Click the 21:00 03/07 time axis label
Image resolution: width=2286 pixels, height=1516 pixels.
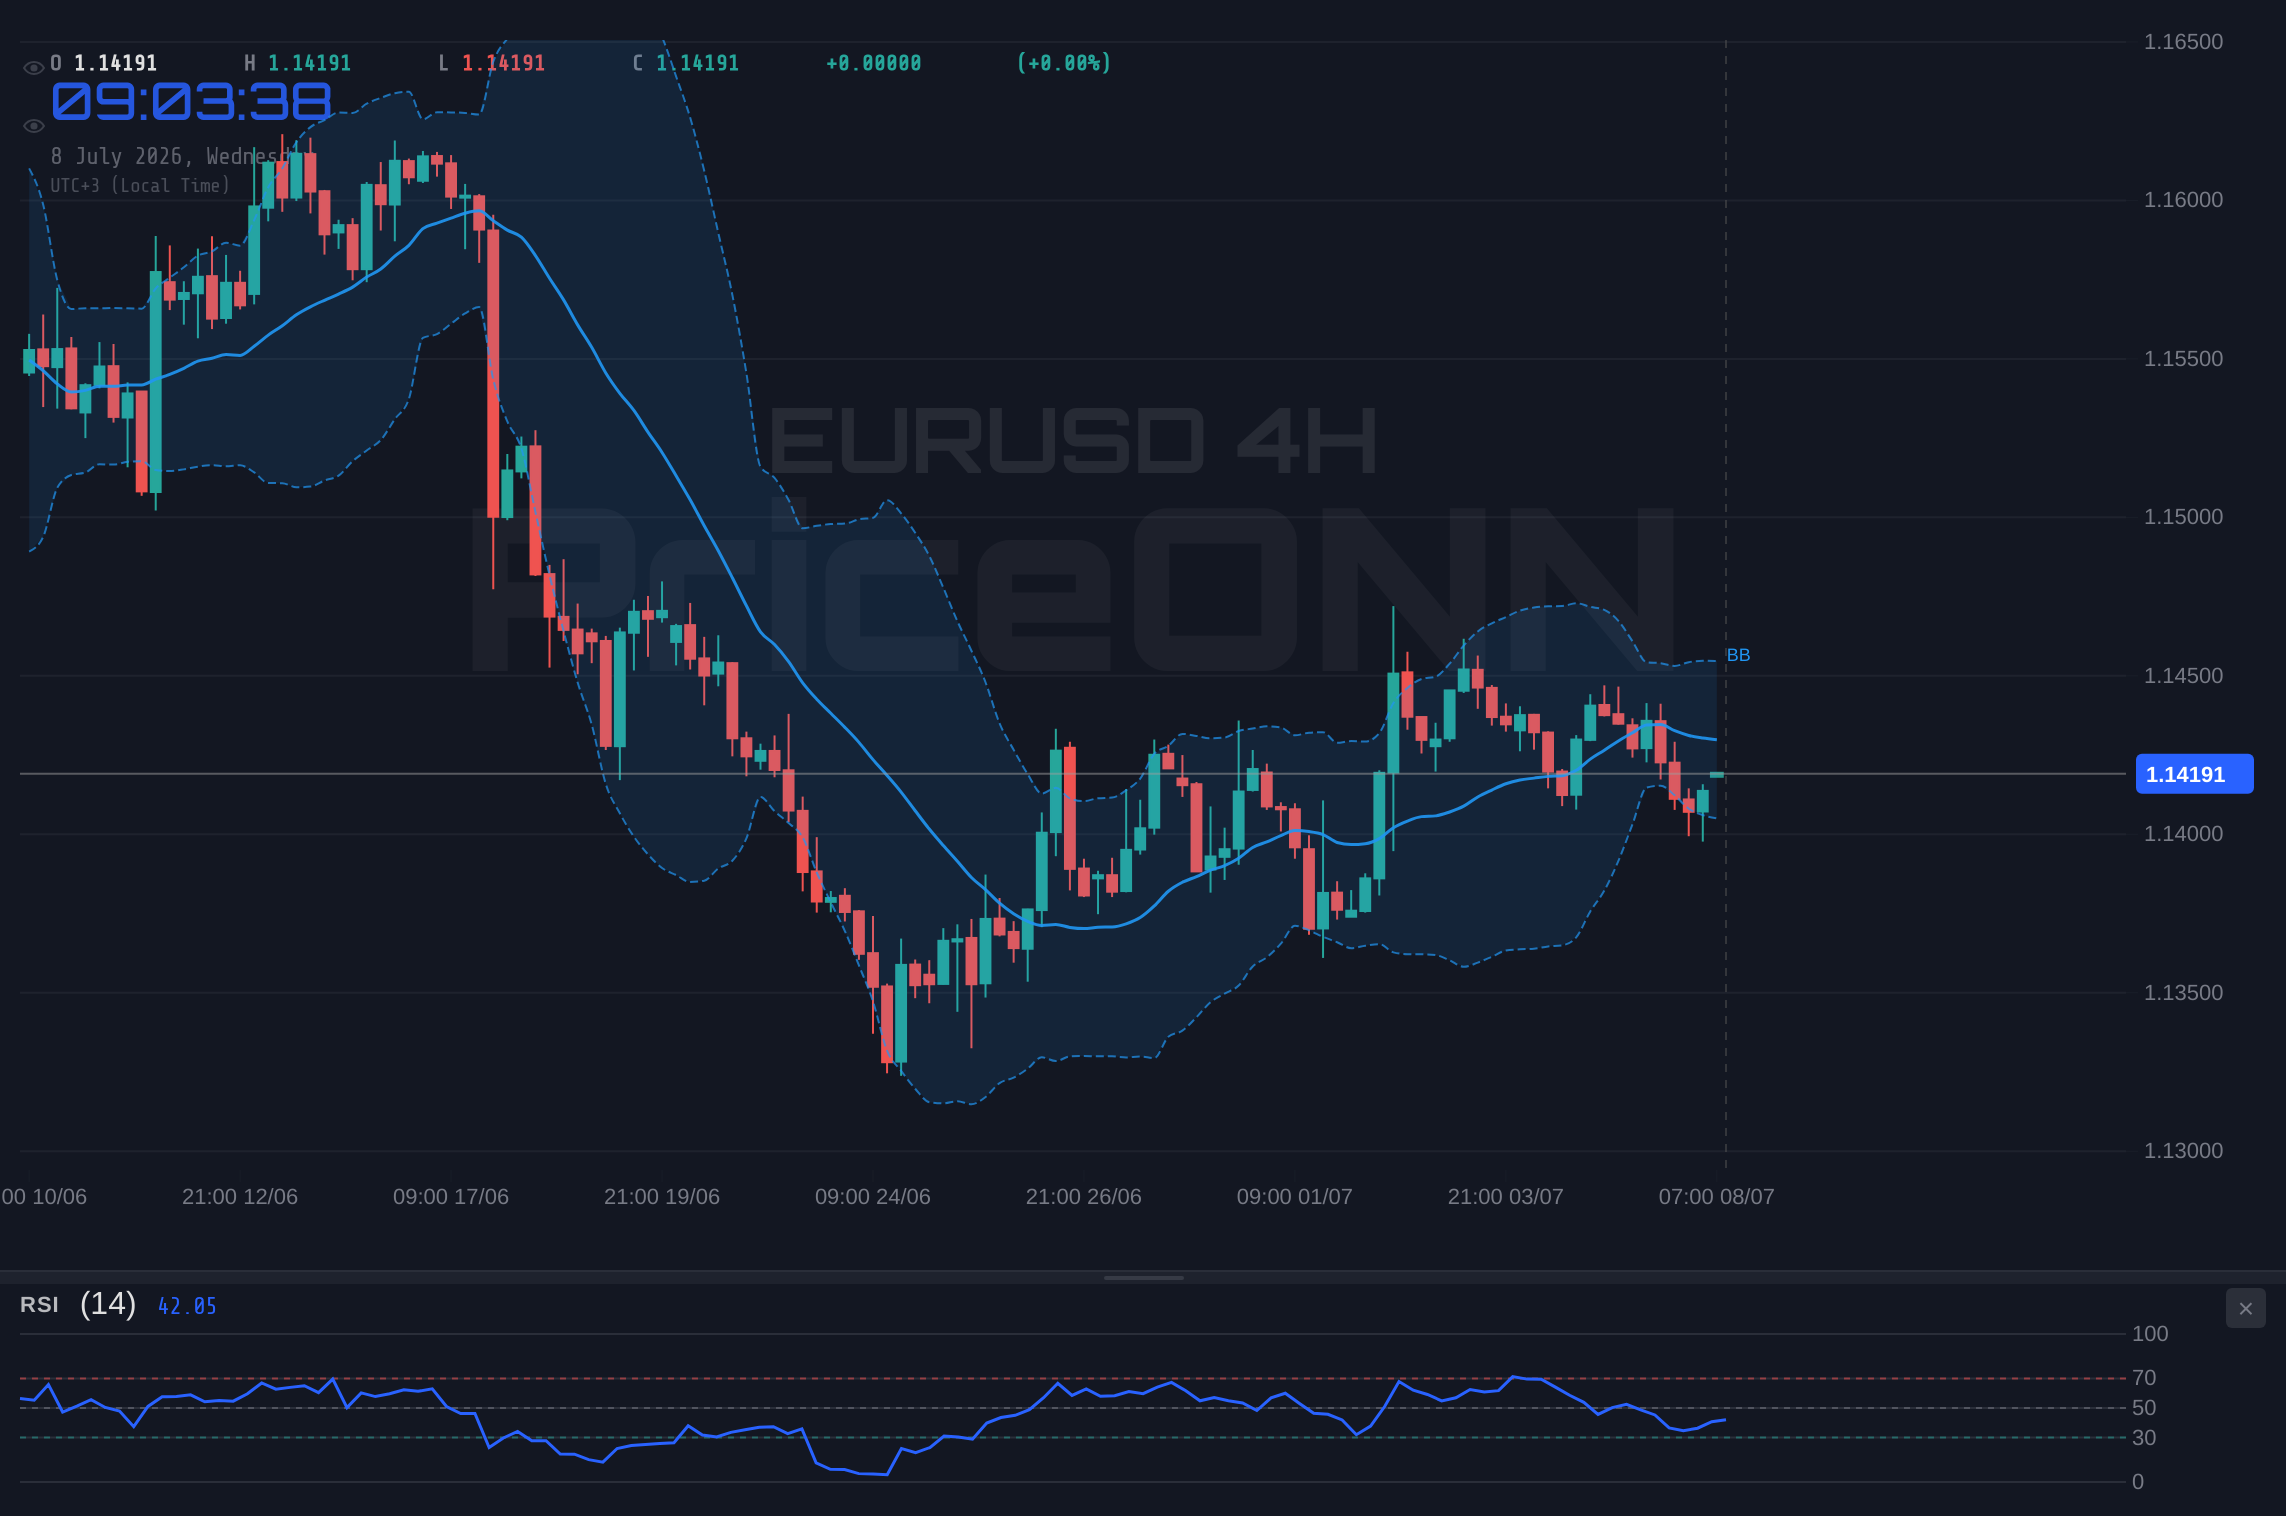click(1506, 1197)
